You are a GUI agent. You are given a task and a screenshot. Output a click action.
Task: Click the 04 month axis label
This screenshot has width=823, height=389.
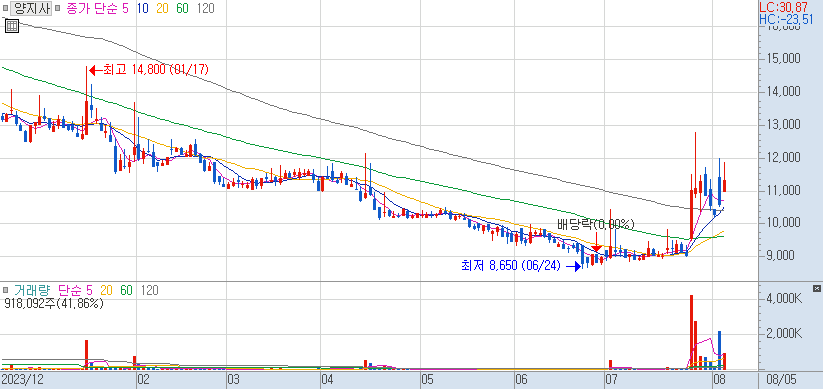pos(328,379)
